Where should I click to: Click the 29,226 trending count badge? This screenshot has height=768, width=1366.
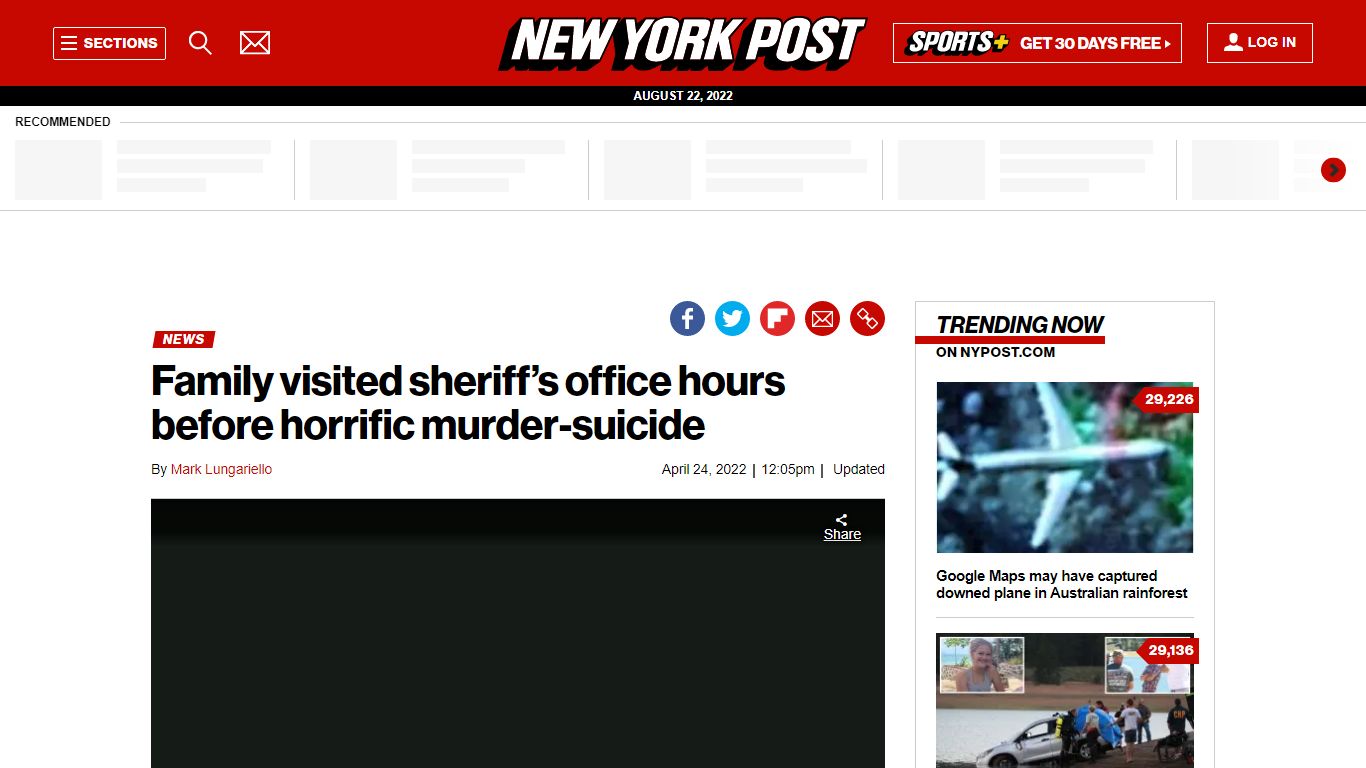click(x=1167, y=399)
